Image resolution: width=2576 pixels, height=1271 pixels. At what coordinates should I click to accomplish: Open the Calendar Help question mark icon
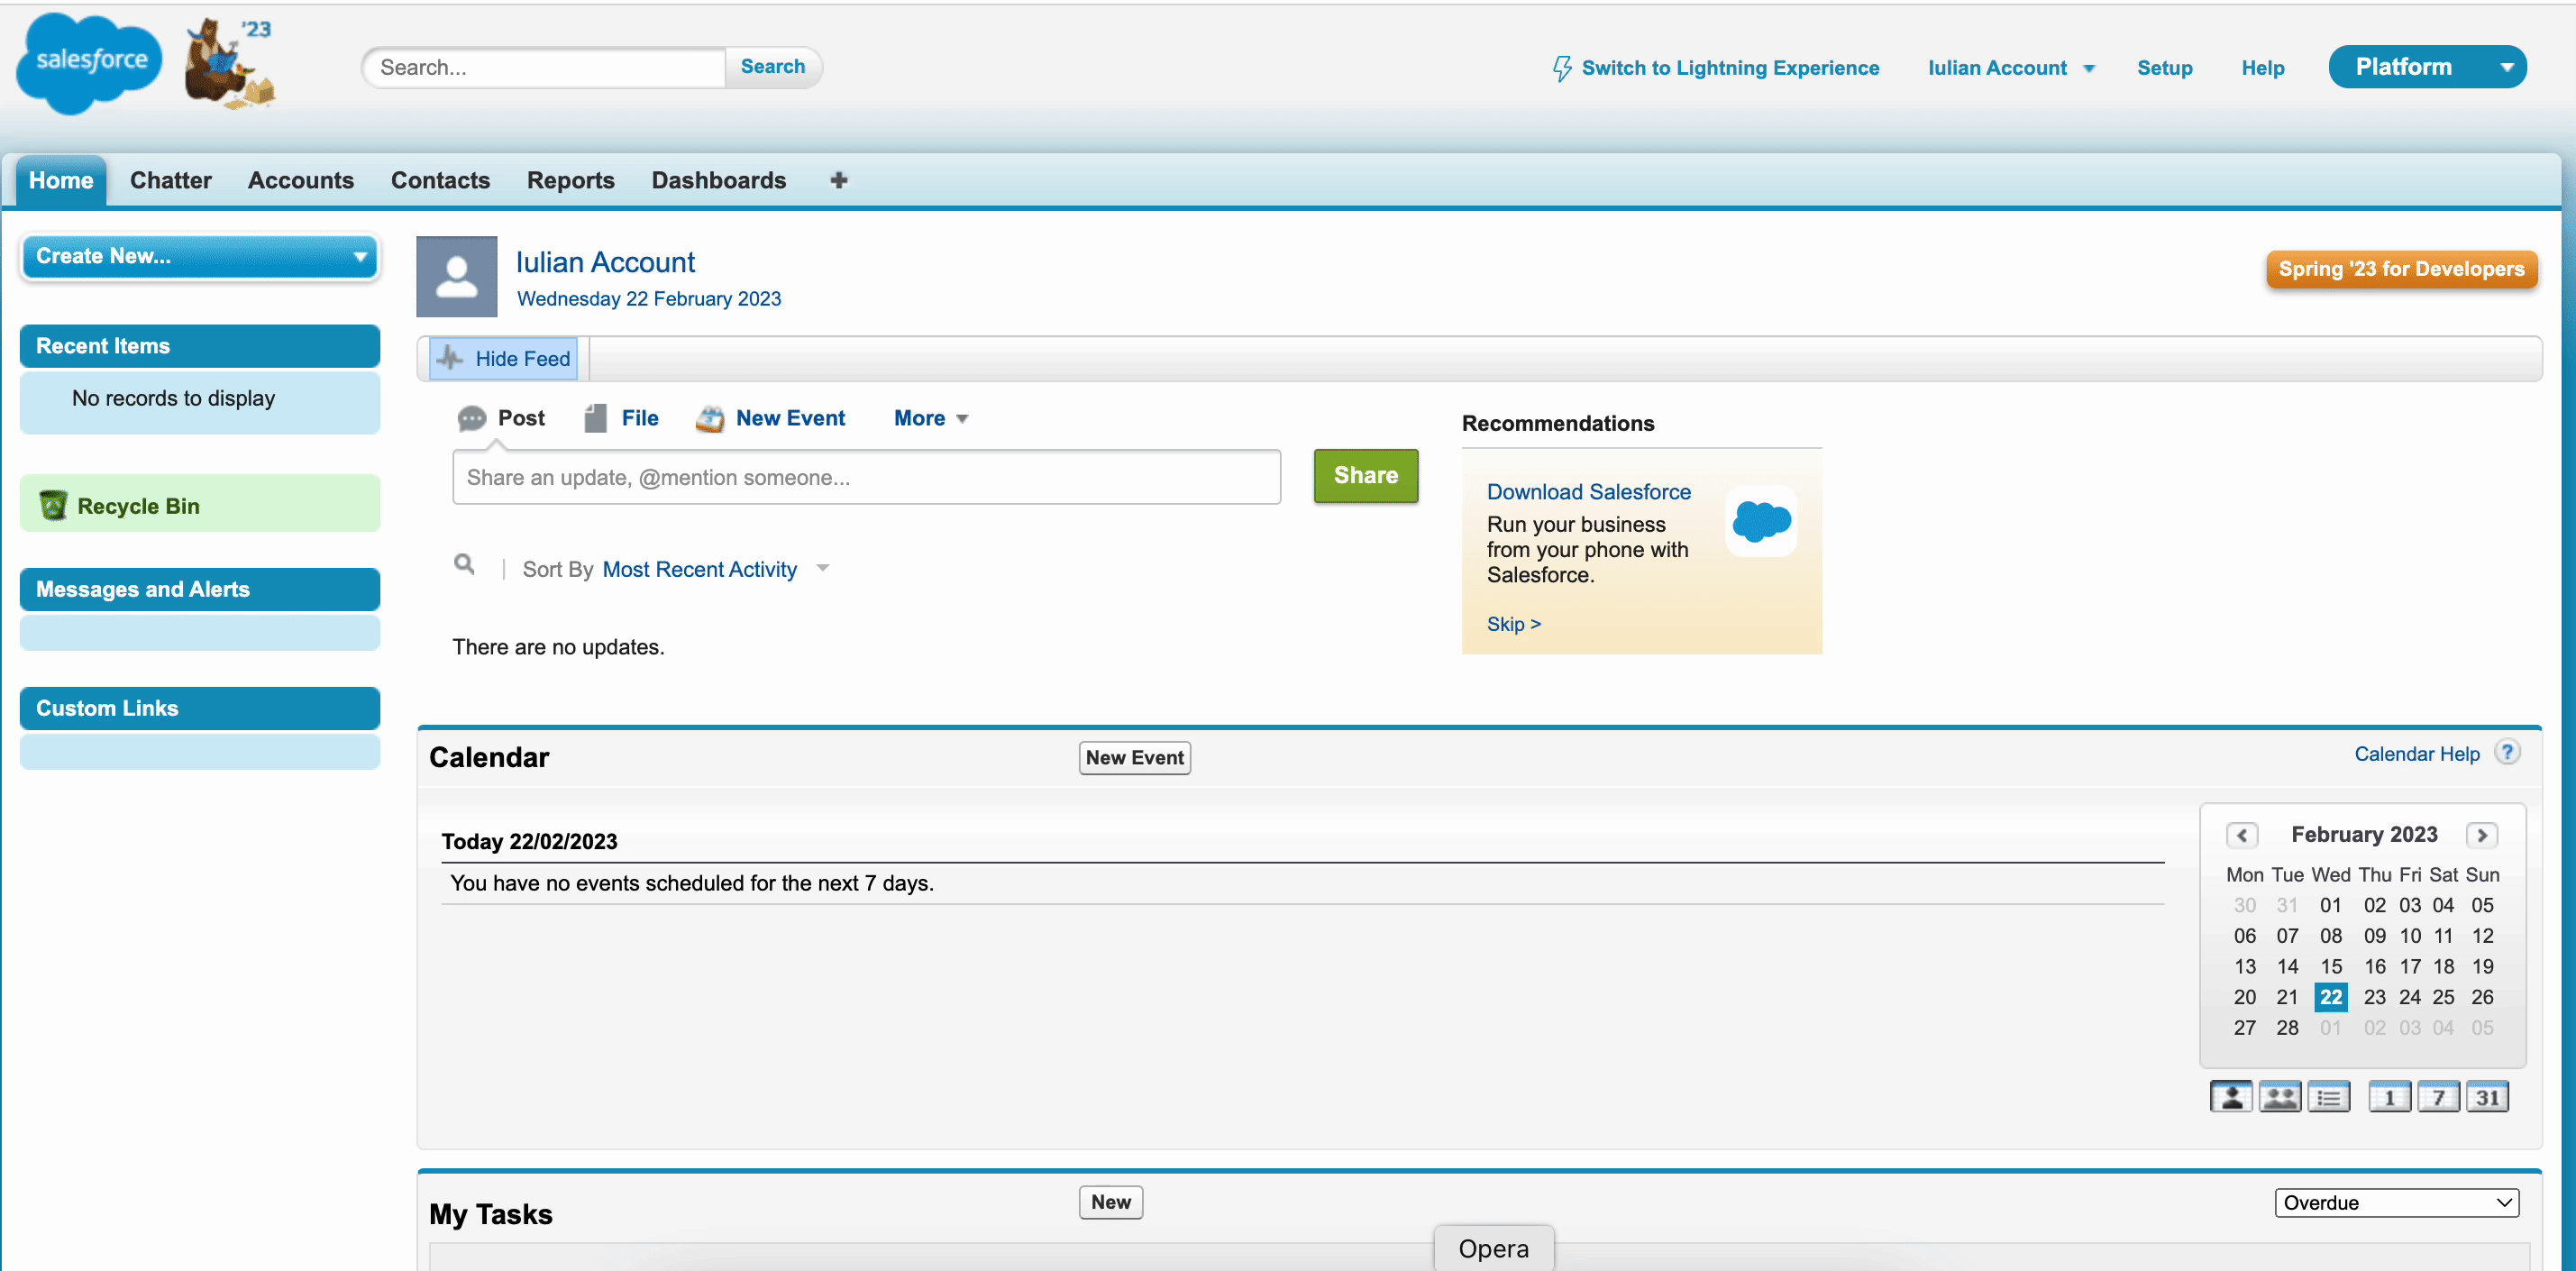coord(2507,752)
